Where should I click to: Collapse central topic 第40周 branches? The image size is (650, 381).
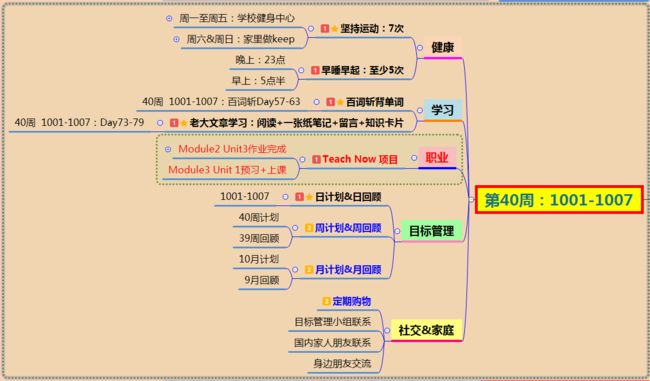471,199
